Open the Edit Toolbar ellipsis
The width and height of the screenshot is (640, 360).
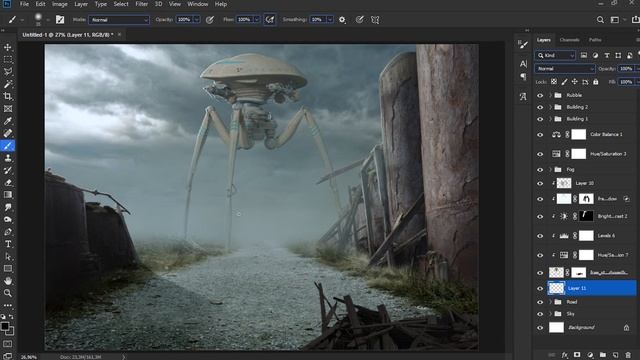(8, 305)
